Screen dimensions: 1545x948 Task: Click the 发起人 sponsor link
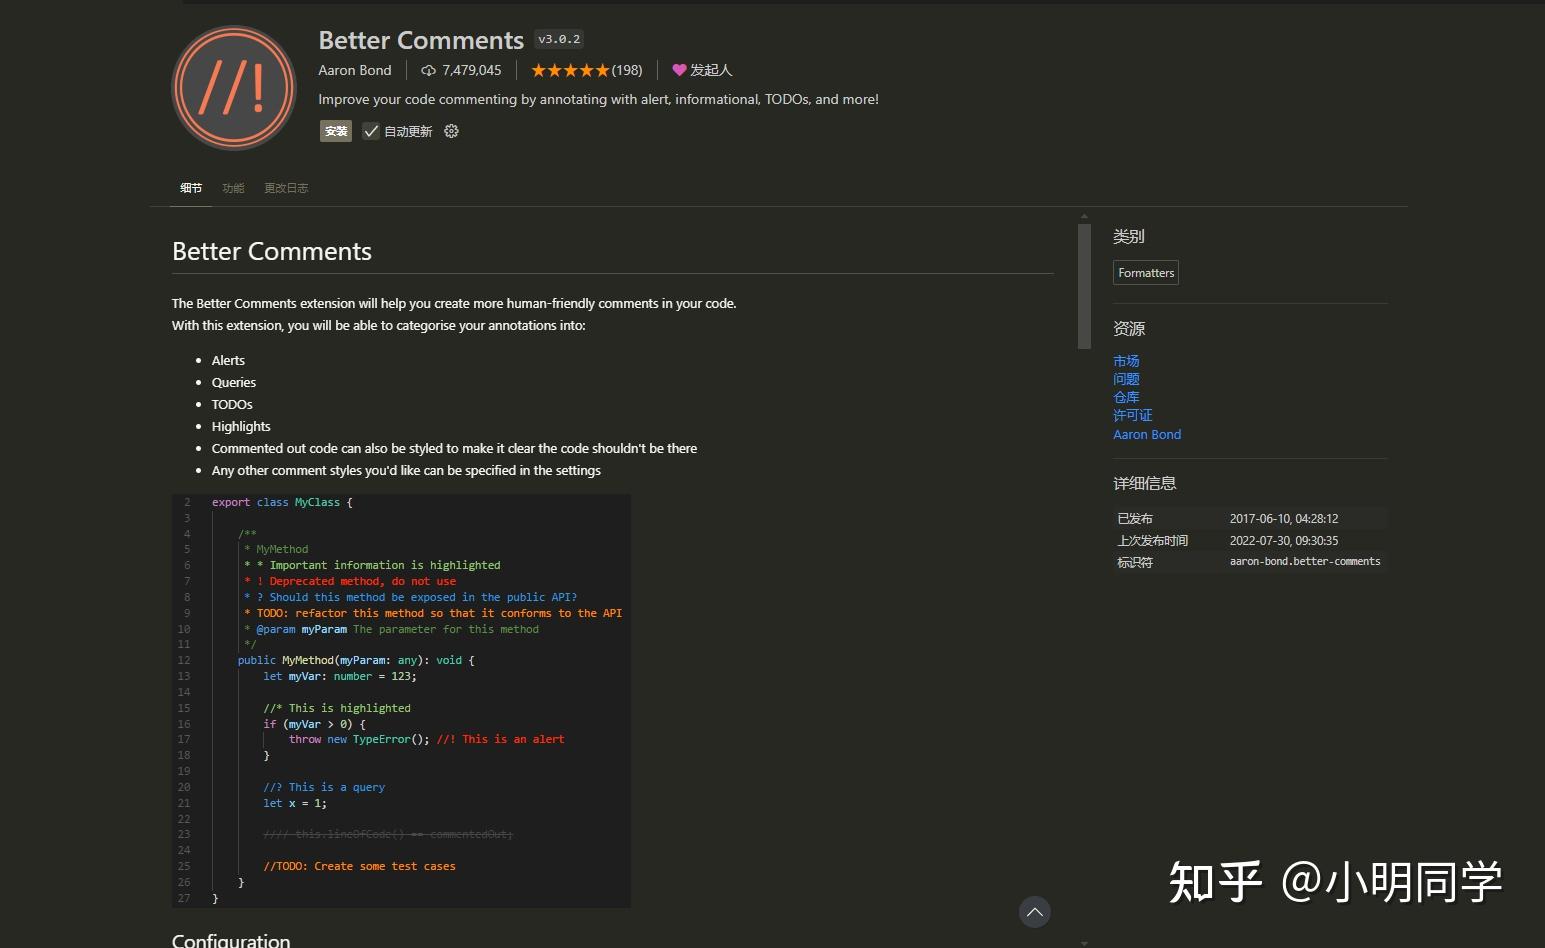(x=711, y=70)
